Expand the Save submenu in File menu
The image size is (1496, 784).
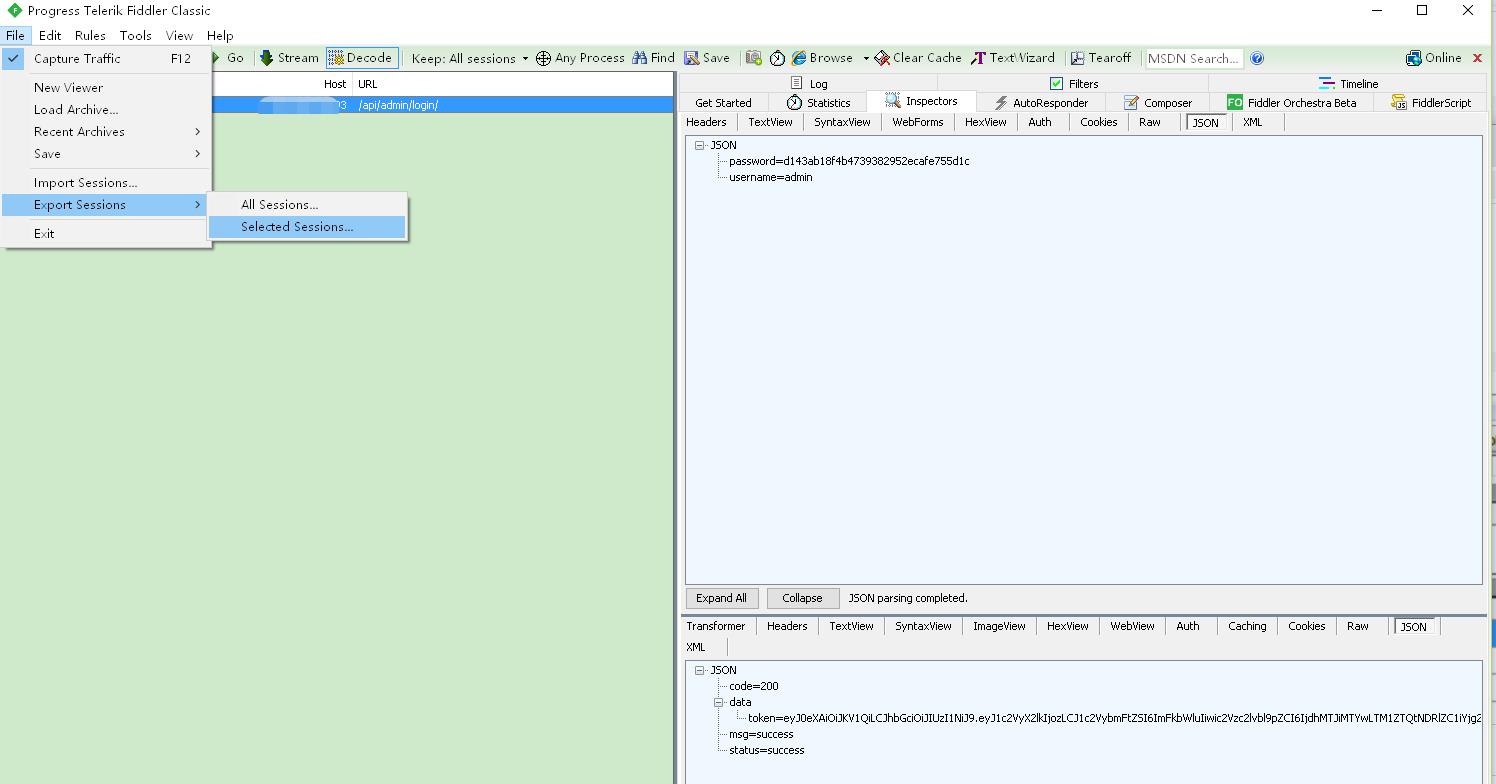107,153
